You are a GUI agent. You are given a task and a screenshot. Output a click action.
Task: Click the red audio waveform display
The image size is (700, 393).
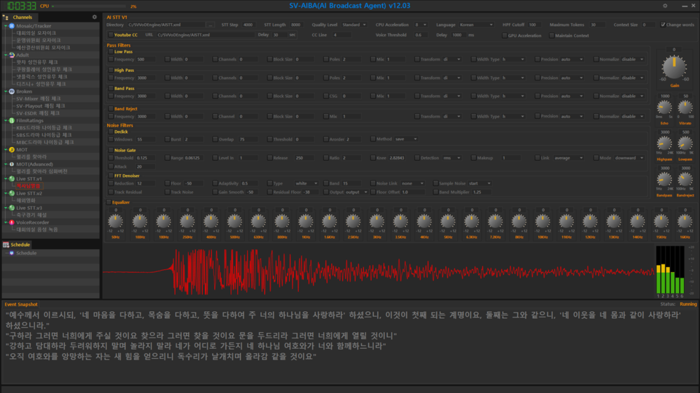tap(378, 271)
